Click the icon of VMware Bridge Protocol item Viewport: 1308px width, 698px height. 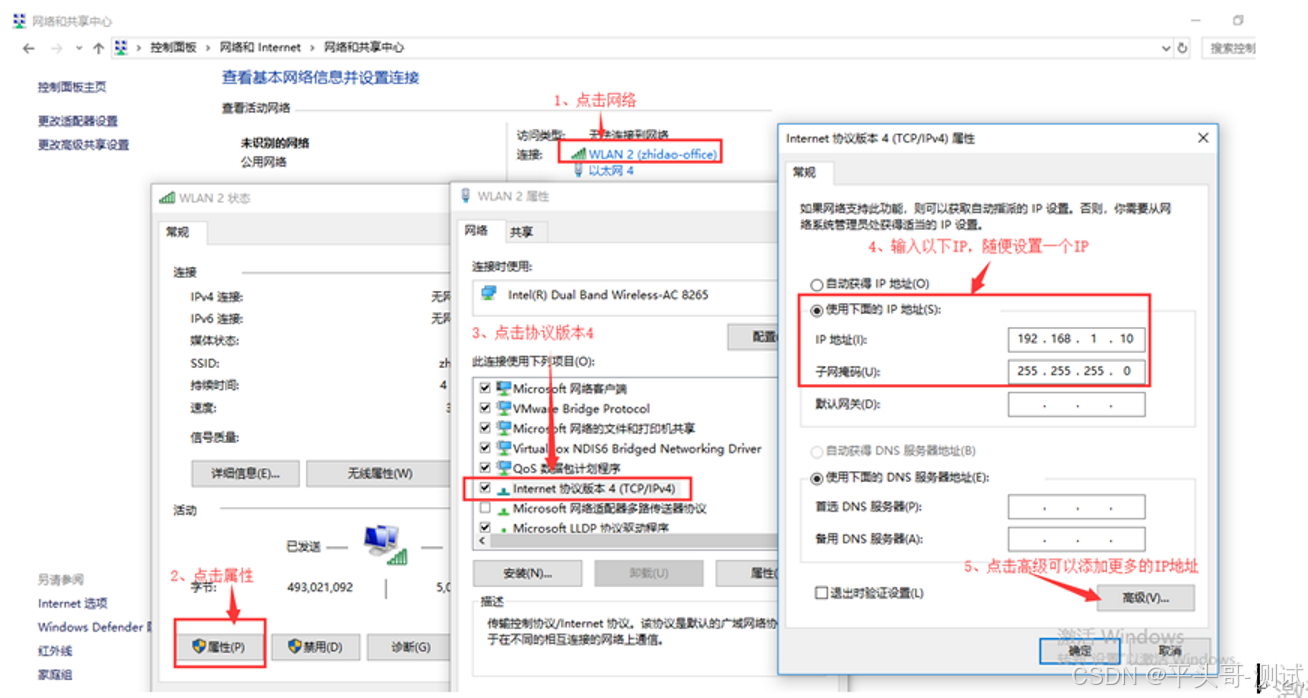(503, 408)
